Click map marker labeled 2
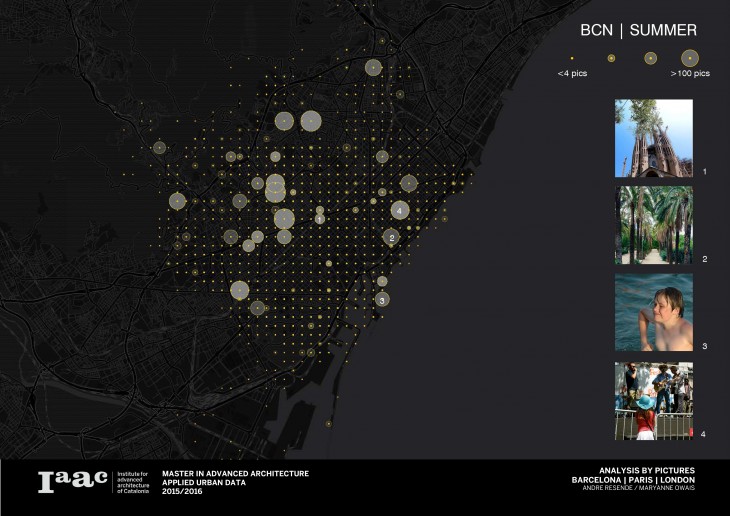This screenshot has width=730, height=516. tap(392, 237)
